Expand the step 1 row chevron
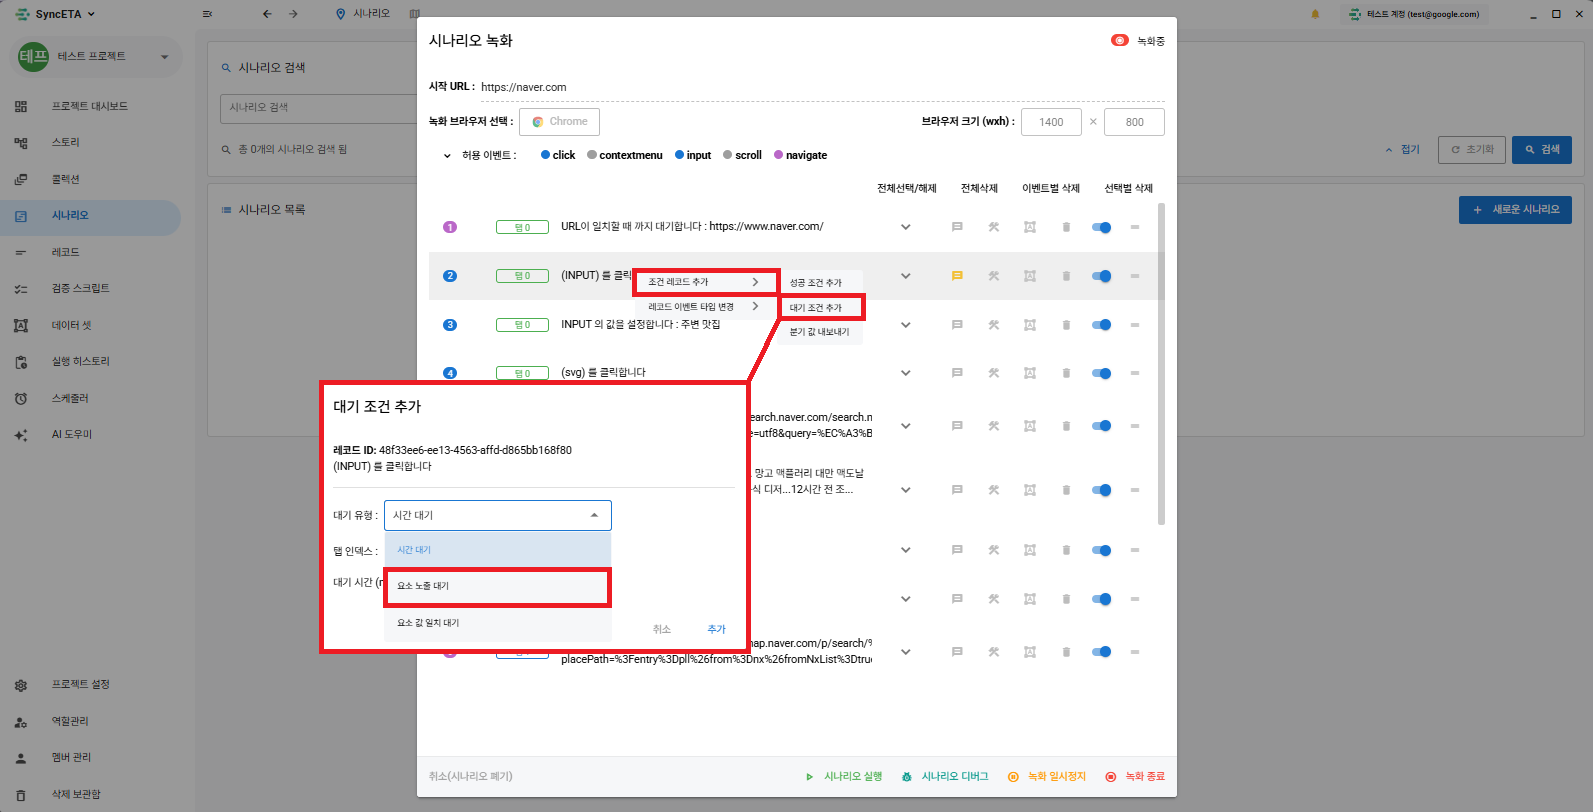 pyautogui.click(x=905, y=227)
